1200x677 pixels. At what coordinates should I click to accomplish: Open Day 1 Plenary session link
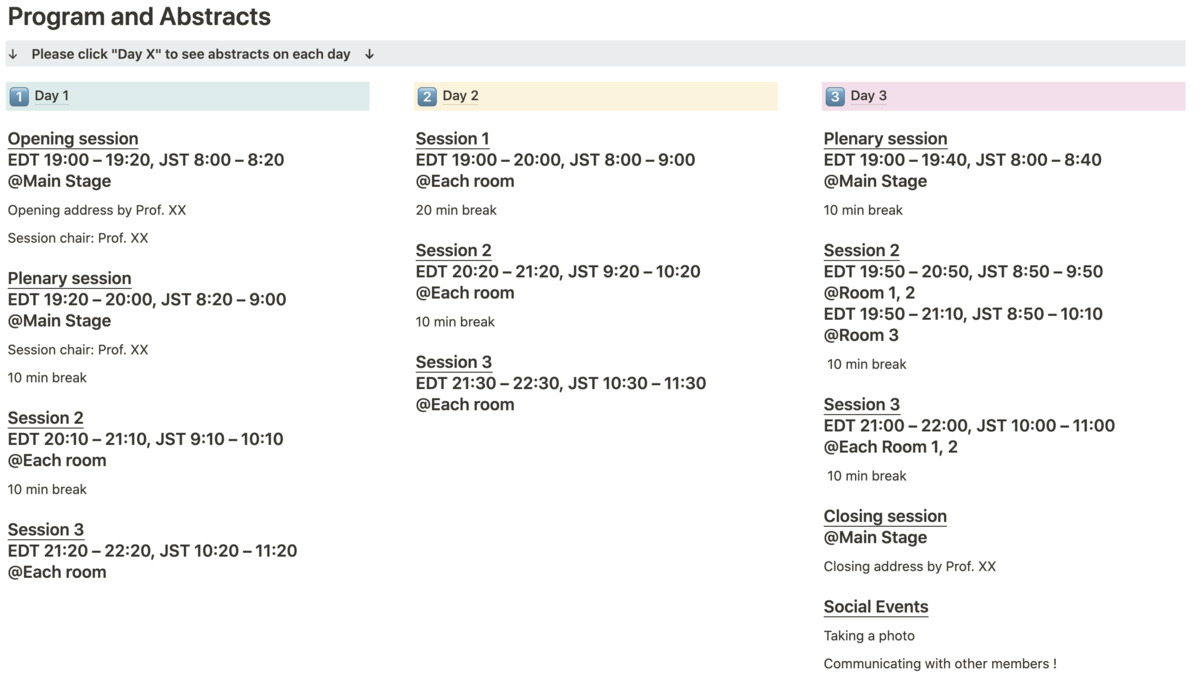click(69, 278)
